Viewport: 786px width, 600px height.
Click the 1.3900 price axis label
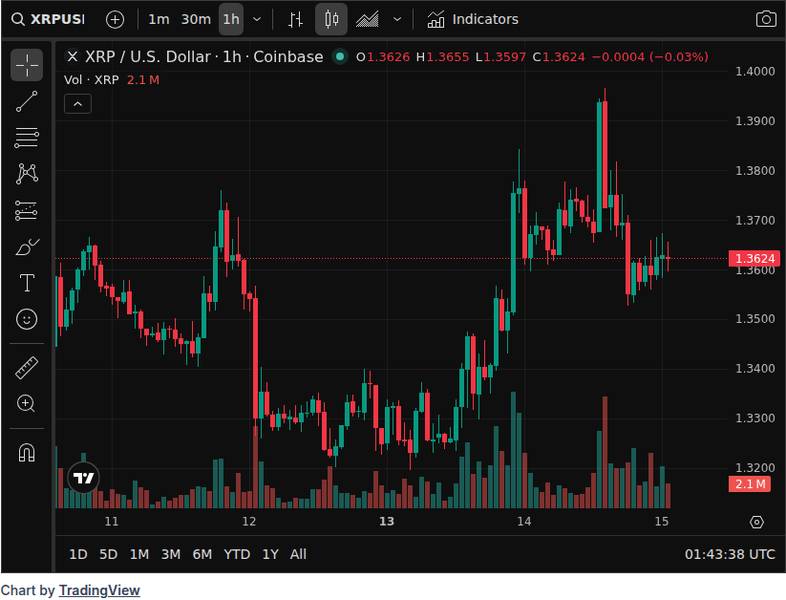coord(755,121)
